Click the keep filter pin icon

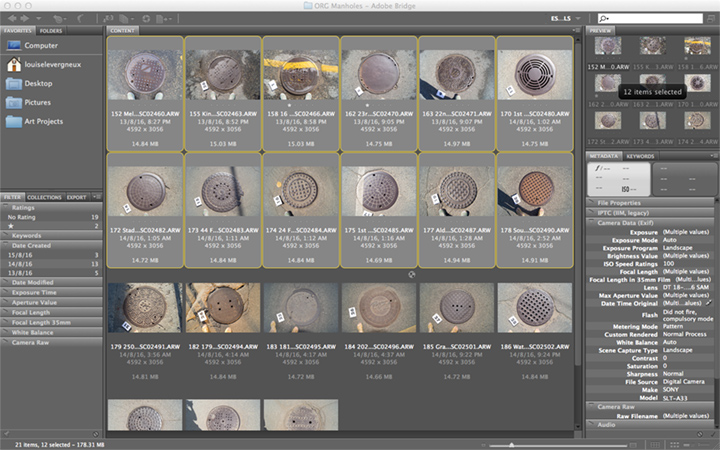point(6,434)
